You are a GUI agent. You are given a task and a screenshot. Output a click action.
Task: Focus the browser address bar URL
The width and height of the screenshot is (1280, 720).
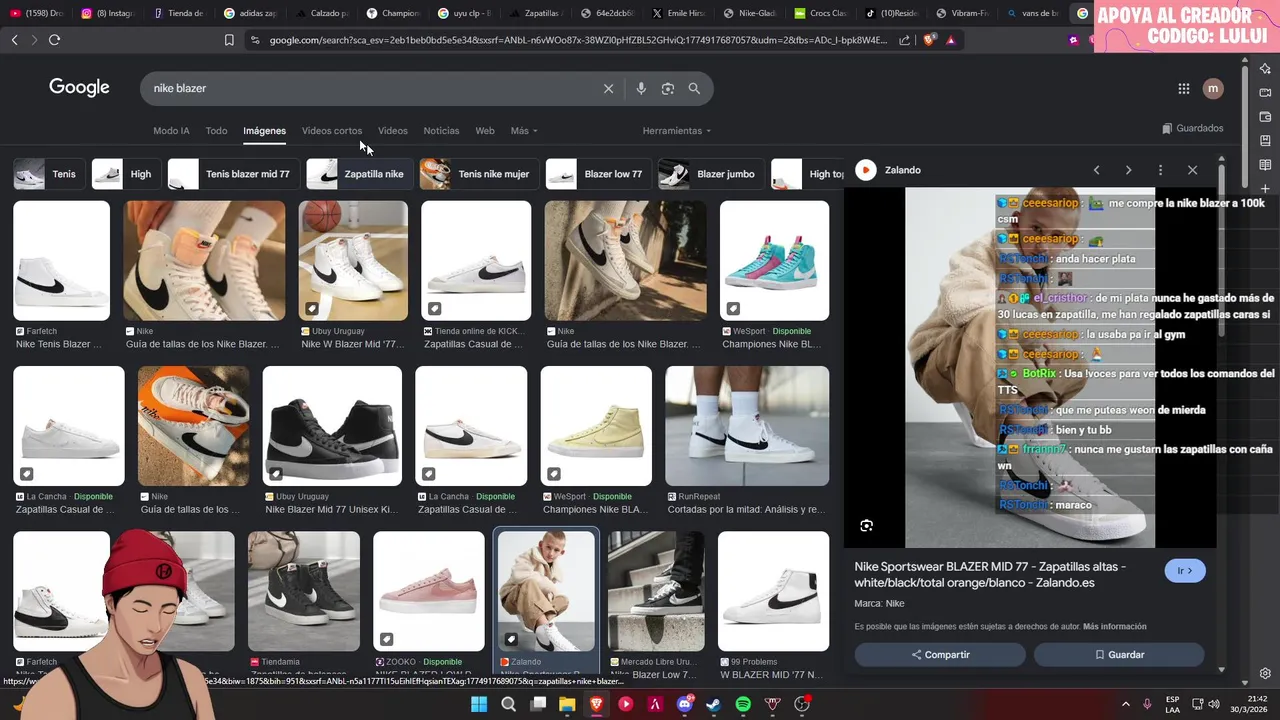[578, 40]
